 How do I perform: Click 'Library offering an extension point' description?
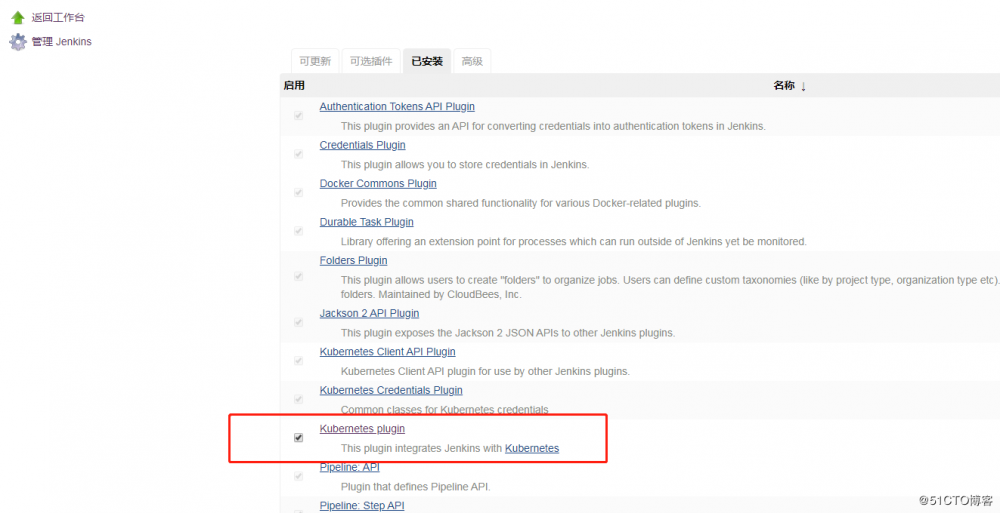click(x=574, y=241)
